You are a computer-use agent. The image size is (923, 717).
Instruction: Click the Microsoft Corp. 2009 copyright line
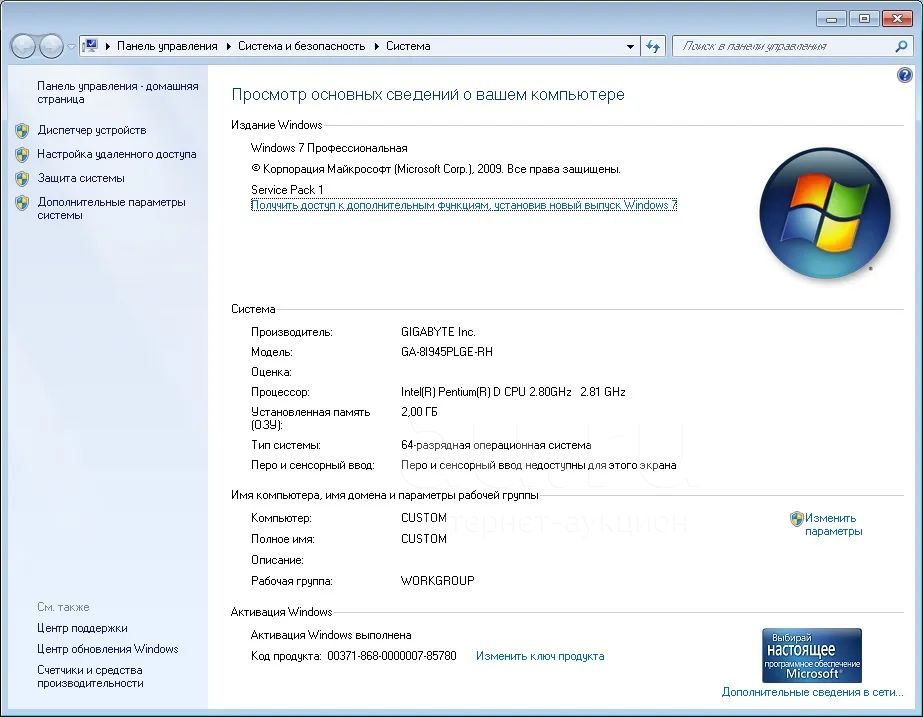coord(436,169)
